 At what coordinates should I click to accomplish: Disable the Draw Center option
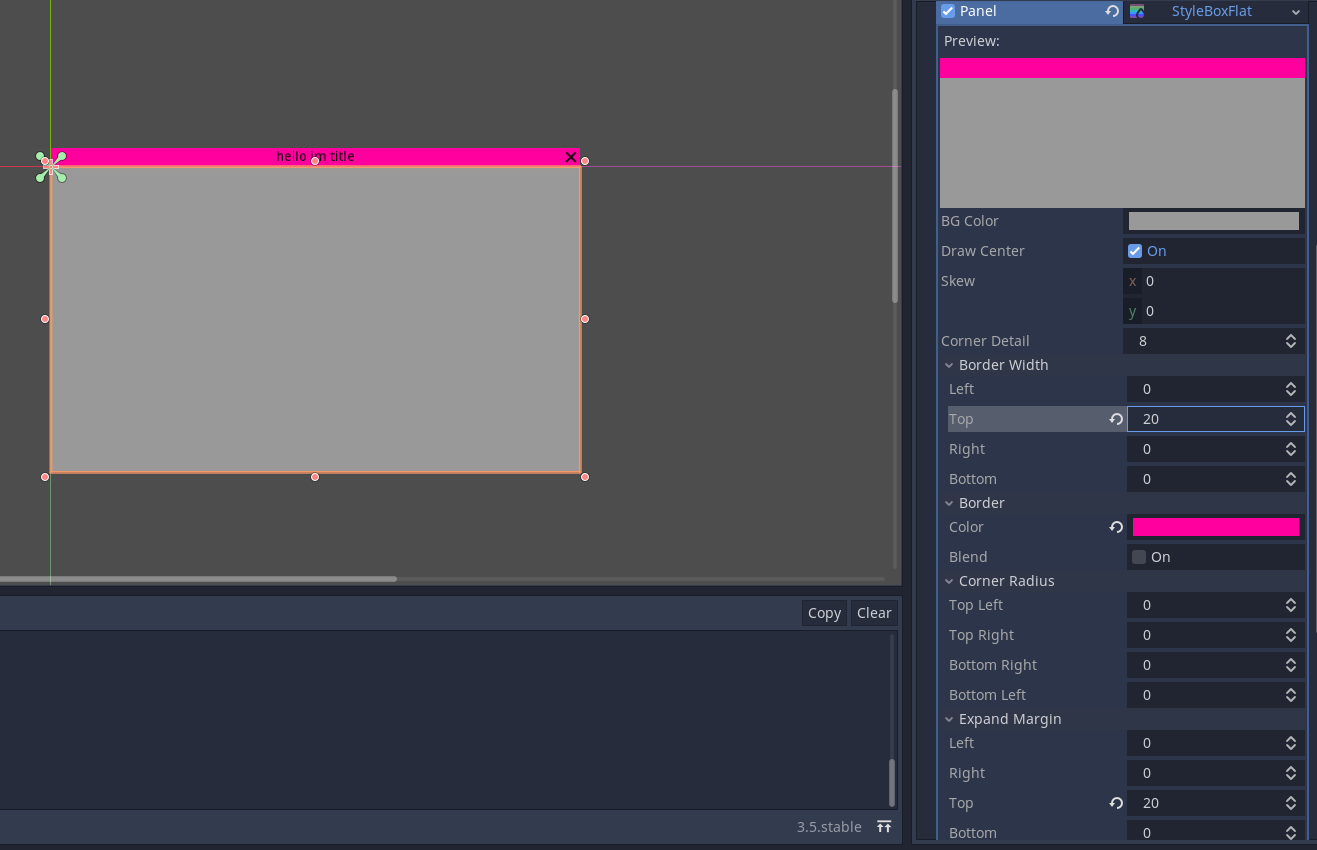pos(1135,251)
